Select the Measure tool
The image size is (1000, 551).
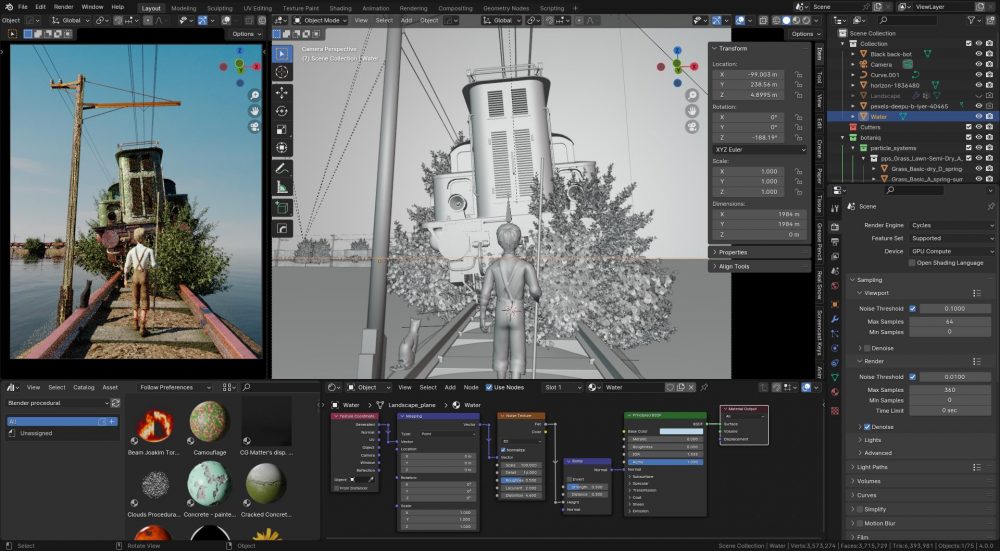click(x=282, y=187)
